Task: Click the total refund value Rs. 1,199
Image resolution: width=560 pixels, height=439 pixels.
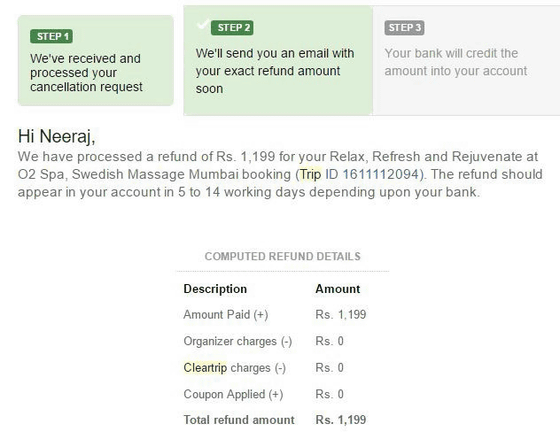Action: 341,420
